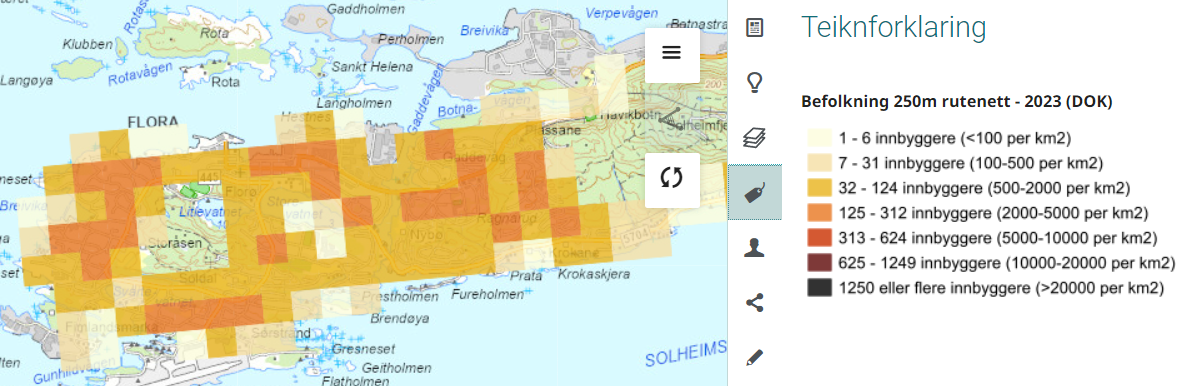Open the light bulb tips icon
The width and height of the screenshot is (1192, 386).
tap(754, 82)
